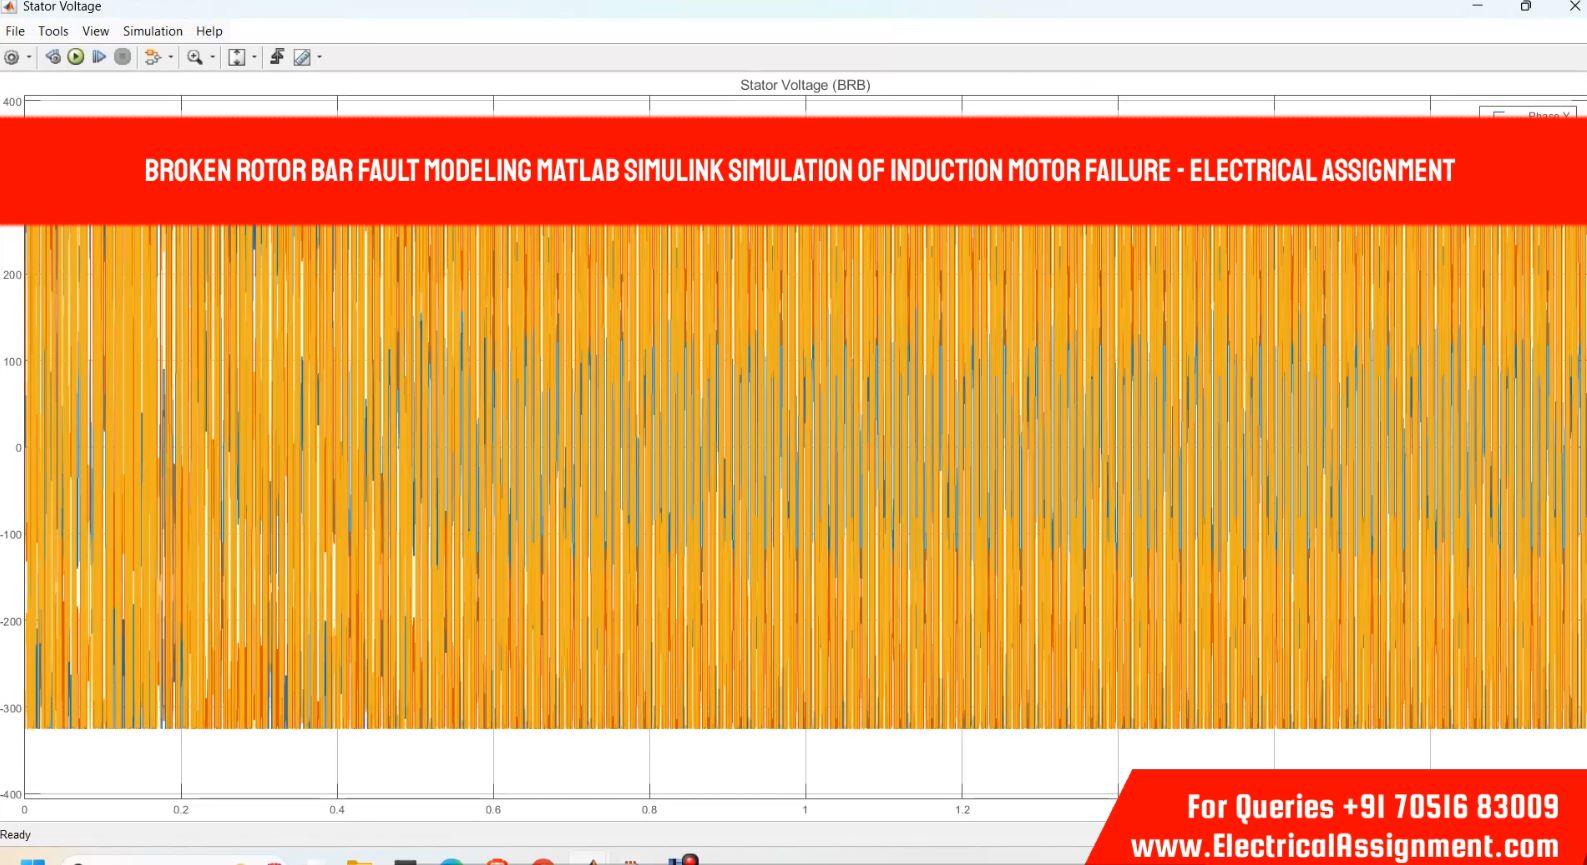Open the Simulation menu
The width and height of the screenshot is (1587, 865).
[152, 31]
